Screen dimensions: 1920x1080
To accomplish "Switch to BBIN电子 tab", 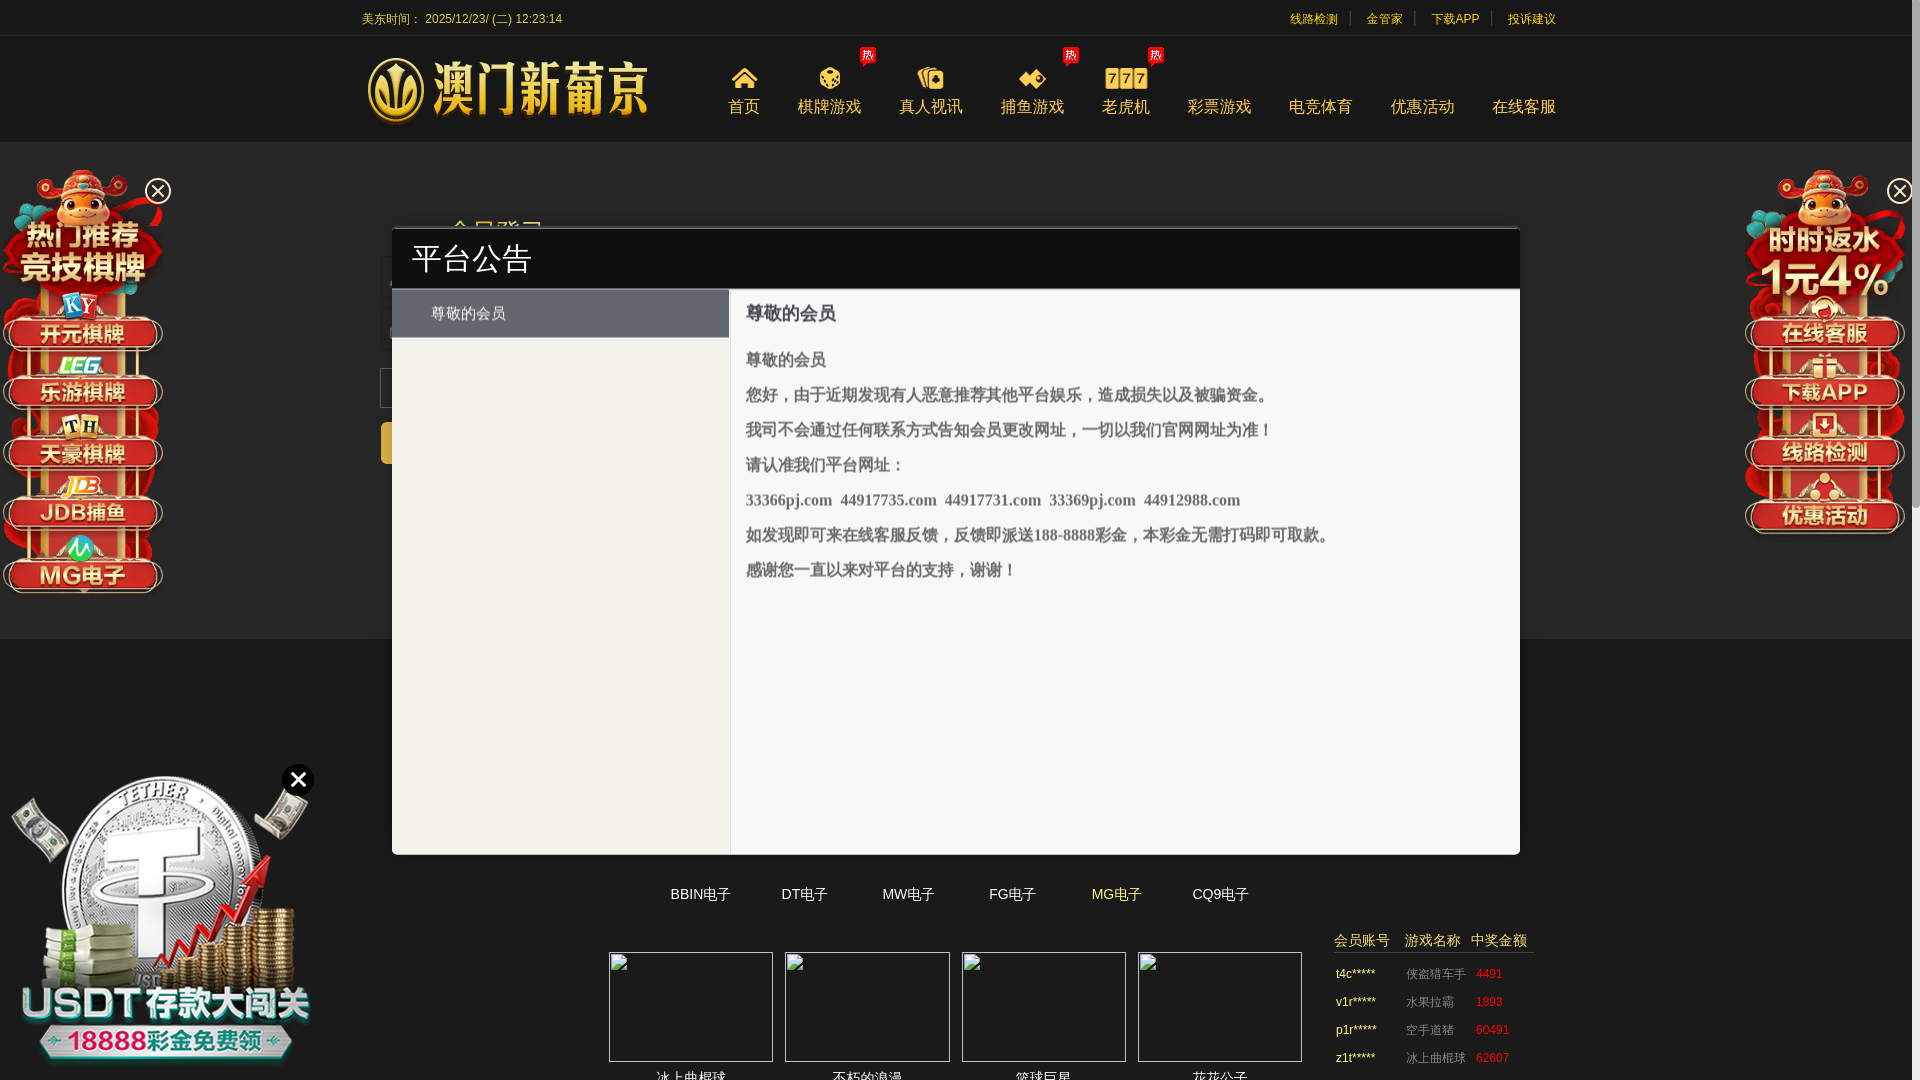I will [x=700, y=894].
